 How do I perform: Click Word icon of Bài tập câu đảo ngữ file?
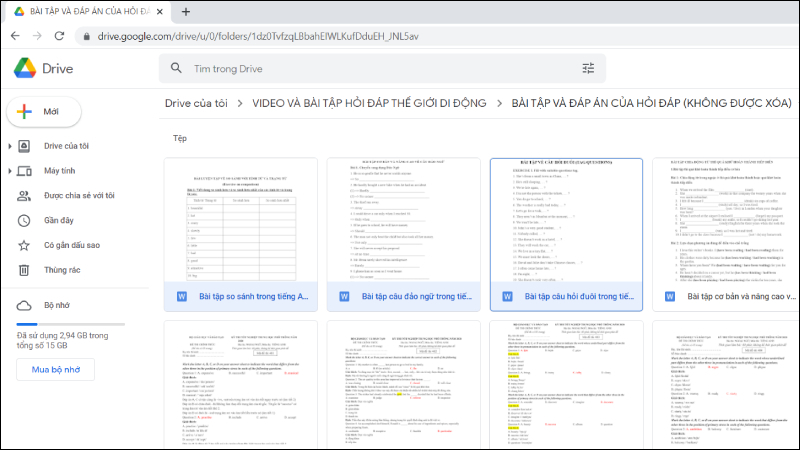pyautogui.click(x=344, y=296)
